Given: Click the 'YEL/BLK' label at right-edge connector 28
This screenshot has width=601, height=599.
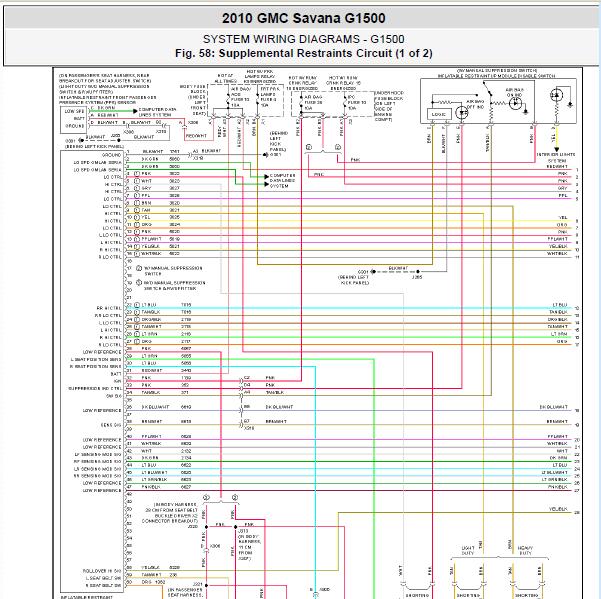Looking at the screenshot, I should pyautogui.click(x=558, y=509).
